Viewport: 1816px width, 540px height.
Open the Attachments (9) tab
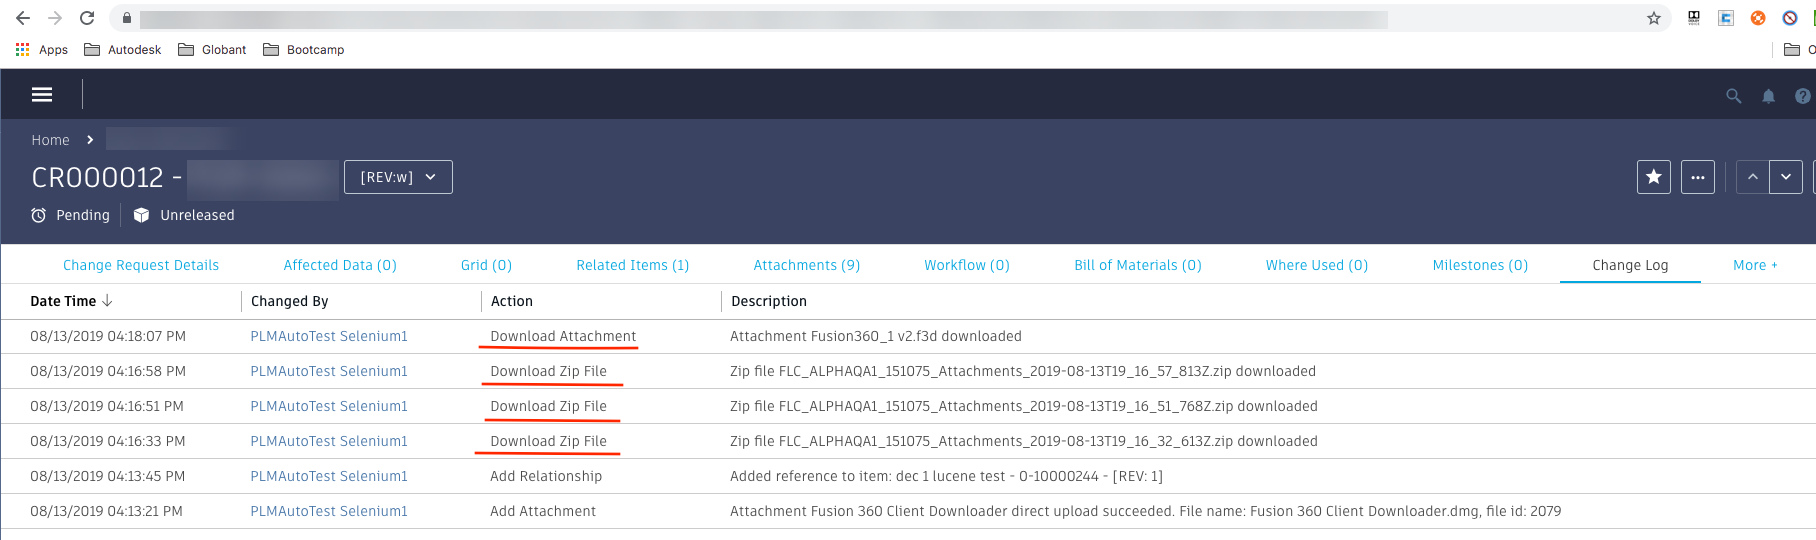coord(807,265)
